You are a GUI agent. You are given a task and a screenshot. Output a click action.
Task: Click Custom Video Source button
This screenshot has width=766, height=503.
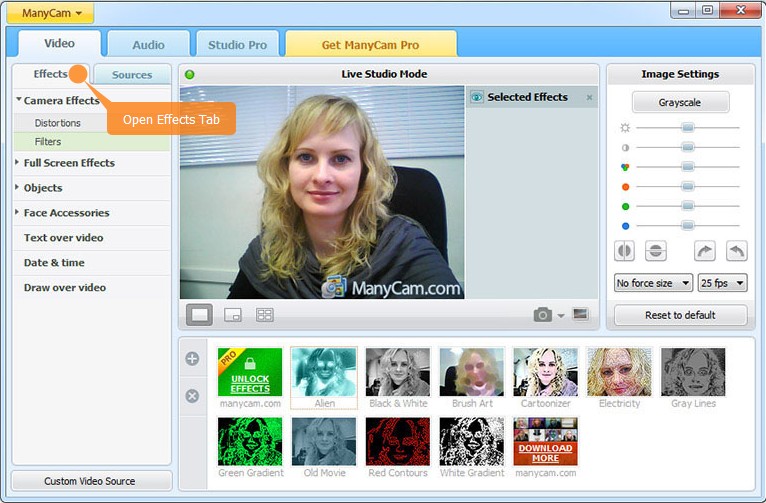click(91, 481)
